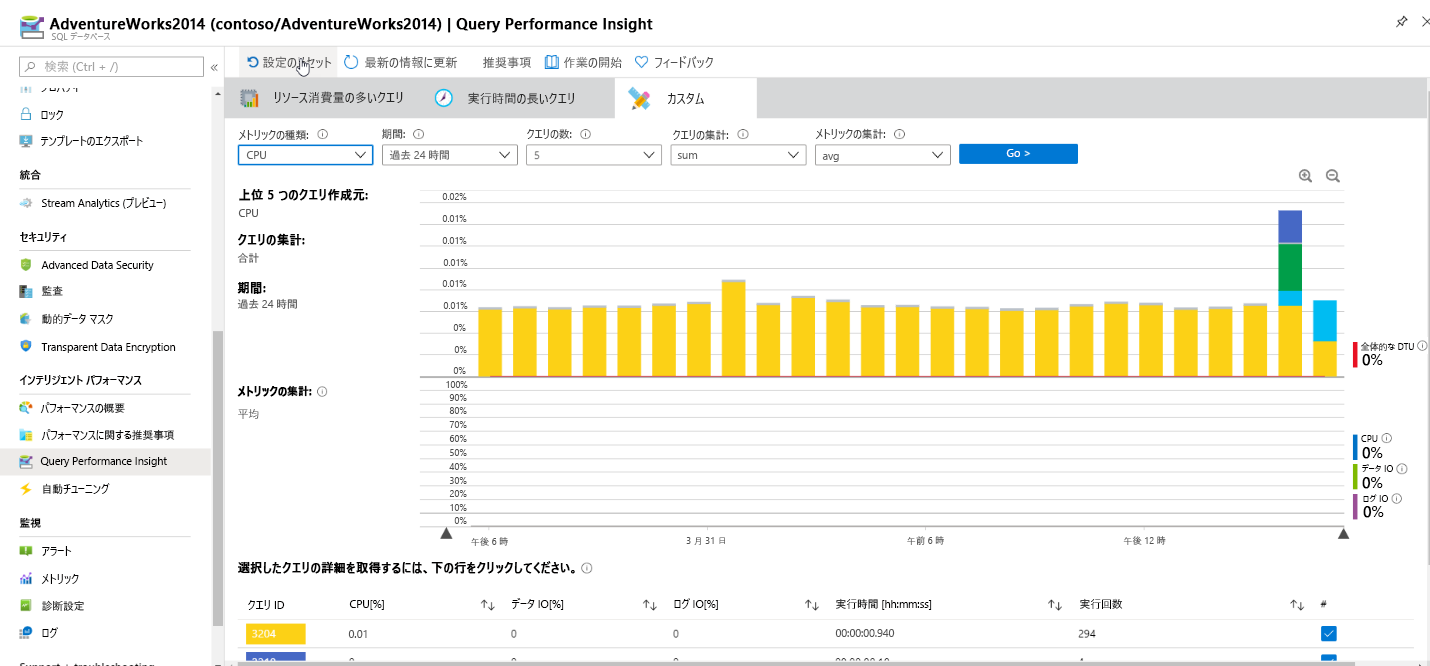Click 作業の開始 label

pos(592,62)
